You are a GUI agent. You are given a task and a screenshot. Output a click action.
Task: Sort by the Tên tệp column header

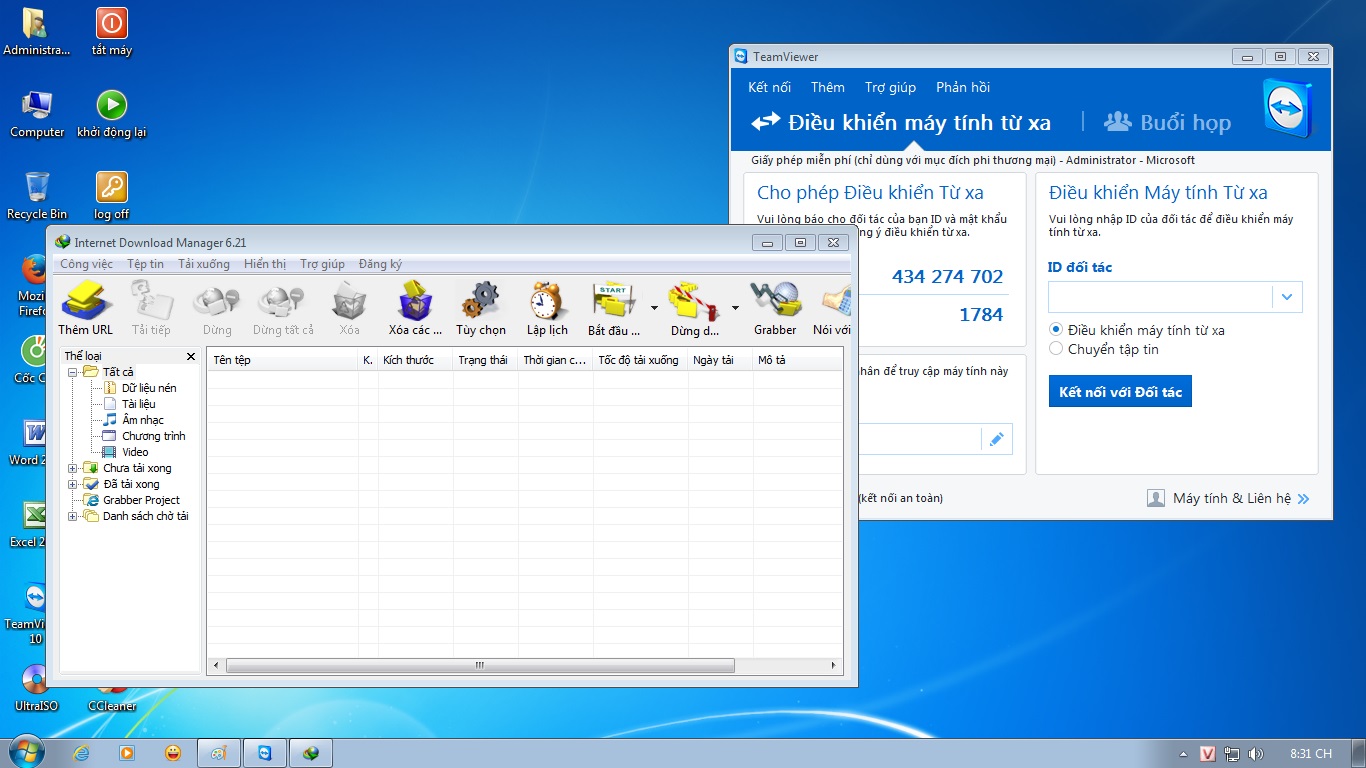coord(283,360)
